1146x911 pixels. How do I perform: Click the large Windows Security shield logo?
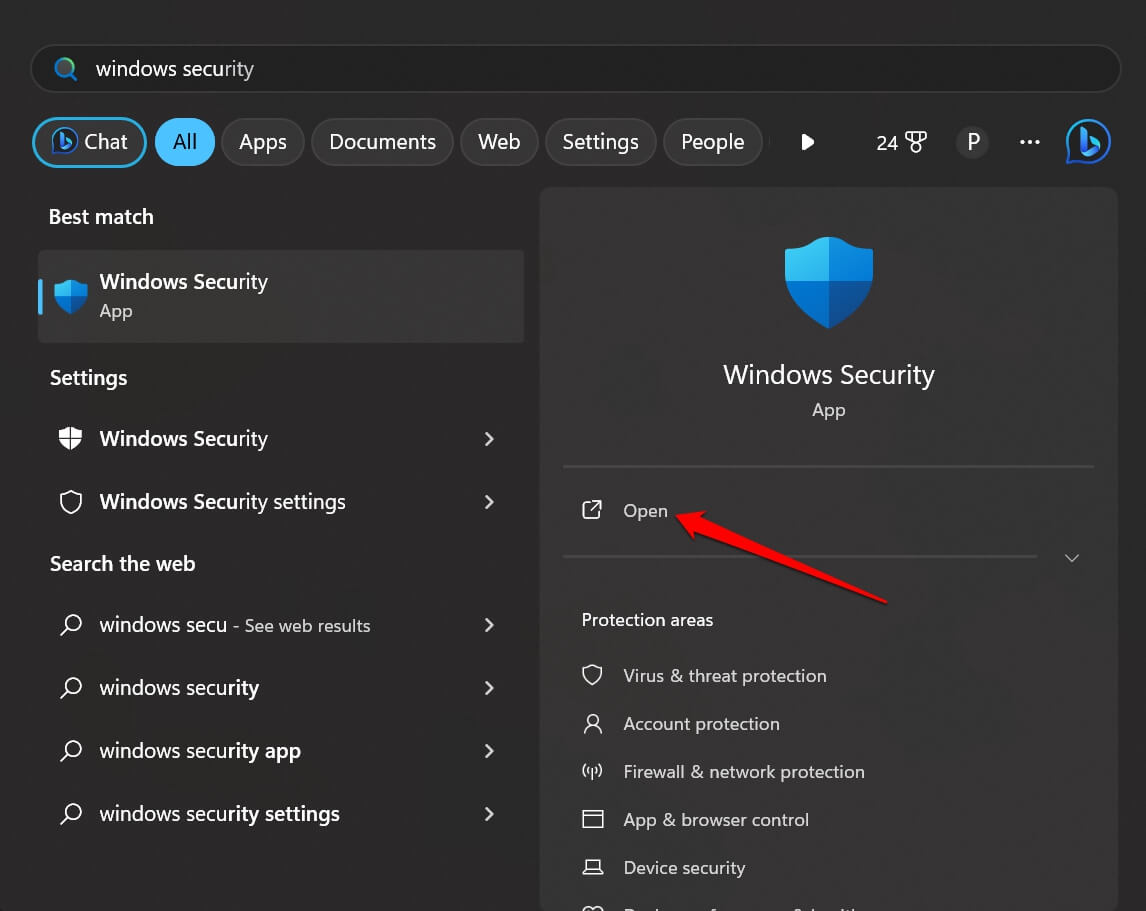[829, 283]
